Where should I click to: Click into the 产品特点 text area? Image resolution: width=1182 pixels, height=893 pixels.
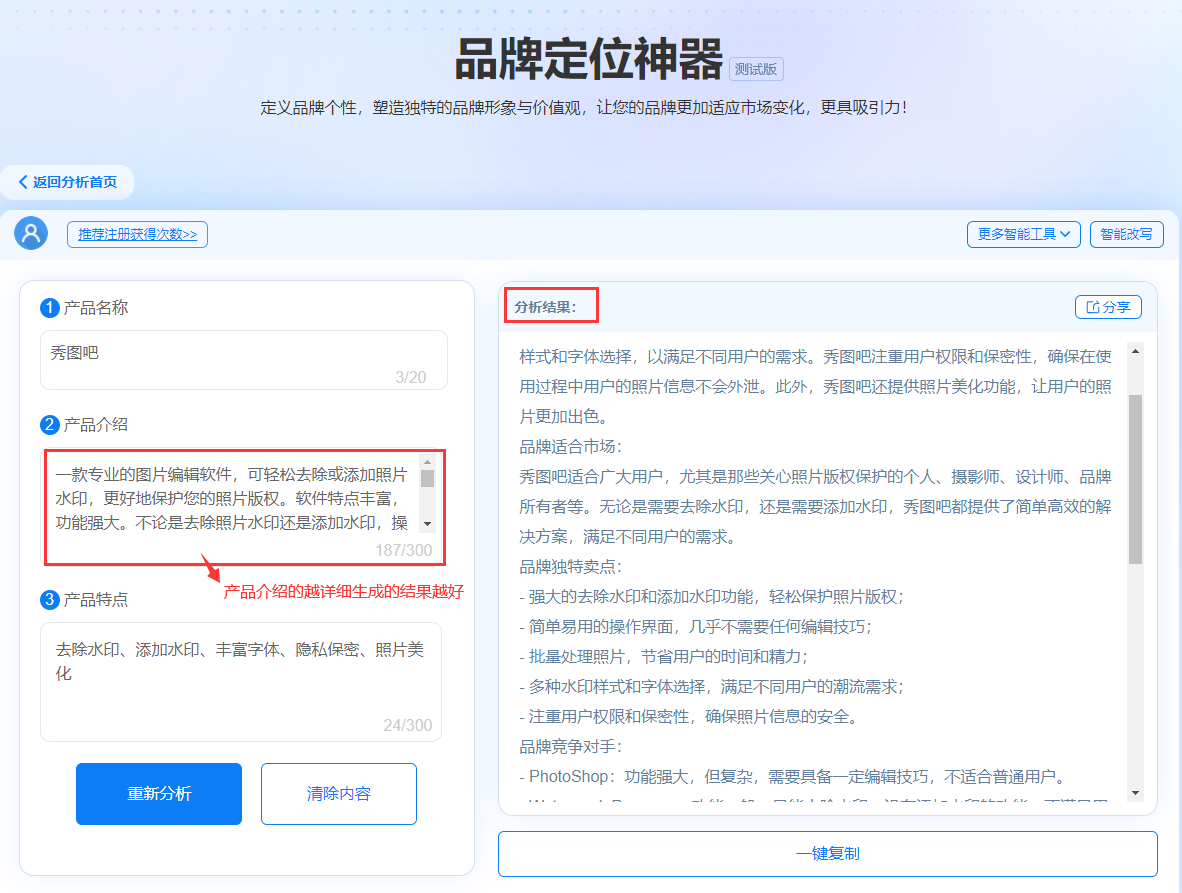pyautogui.click(x=240, y=681)
